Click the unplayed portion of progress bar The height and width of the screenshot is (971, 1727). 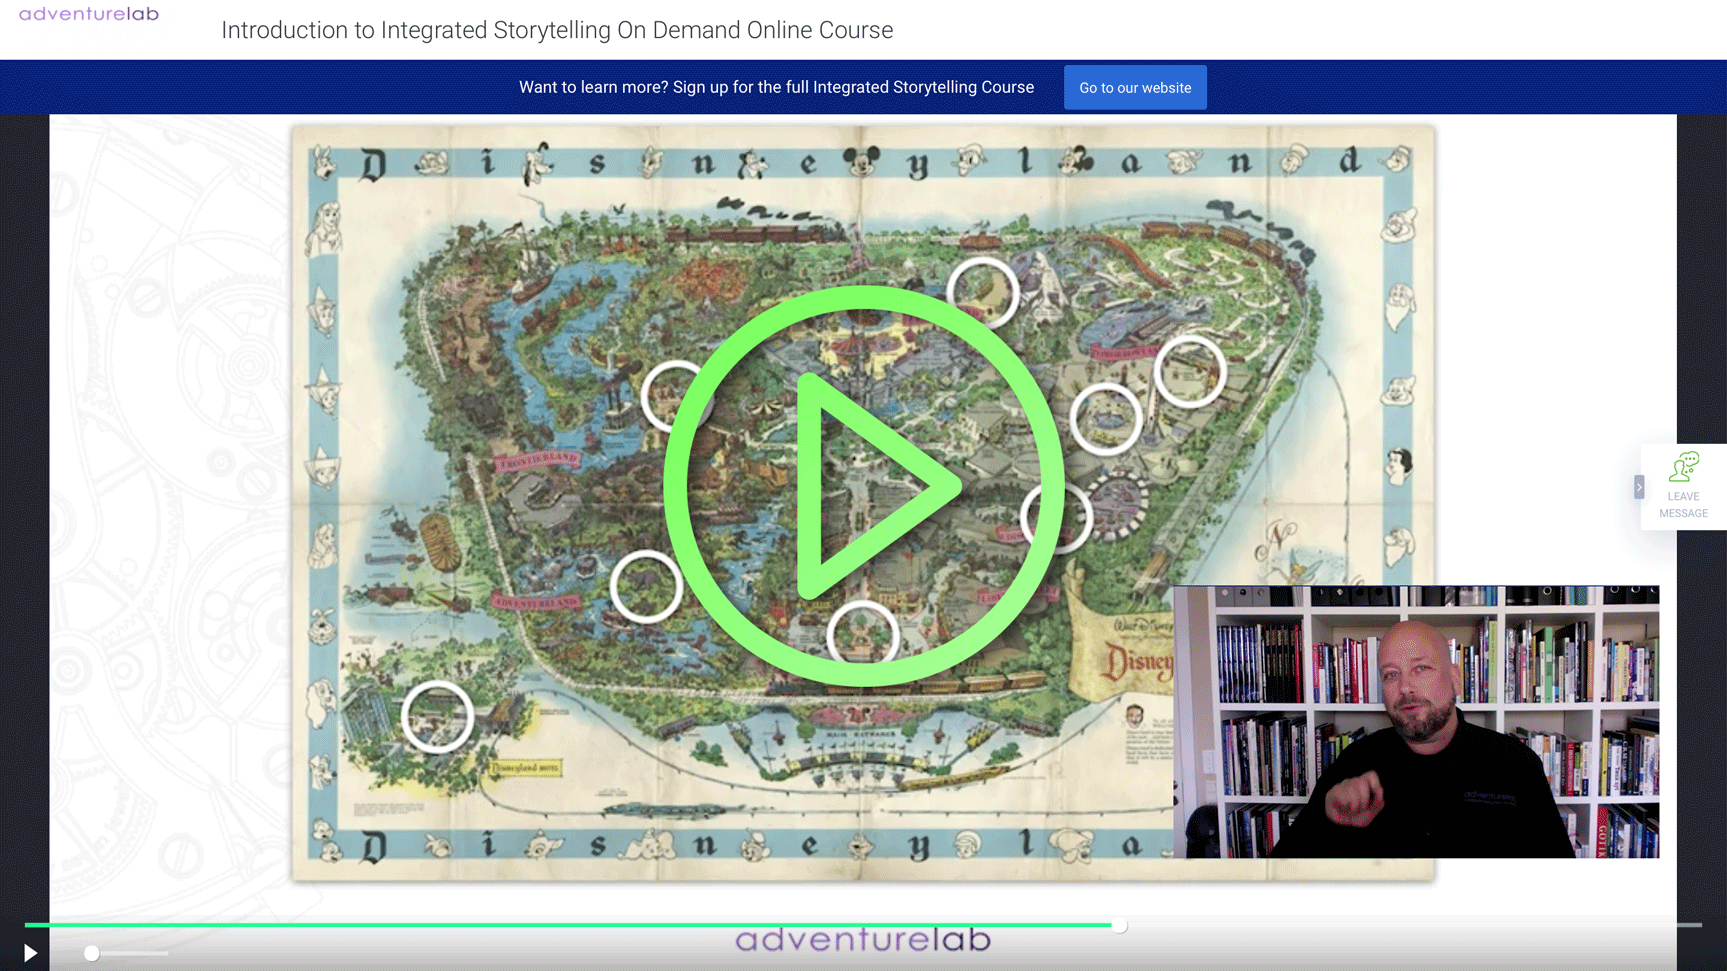point(1415,925)
